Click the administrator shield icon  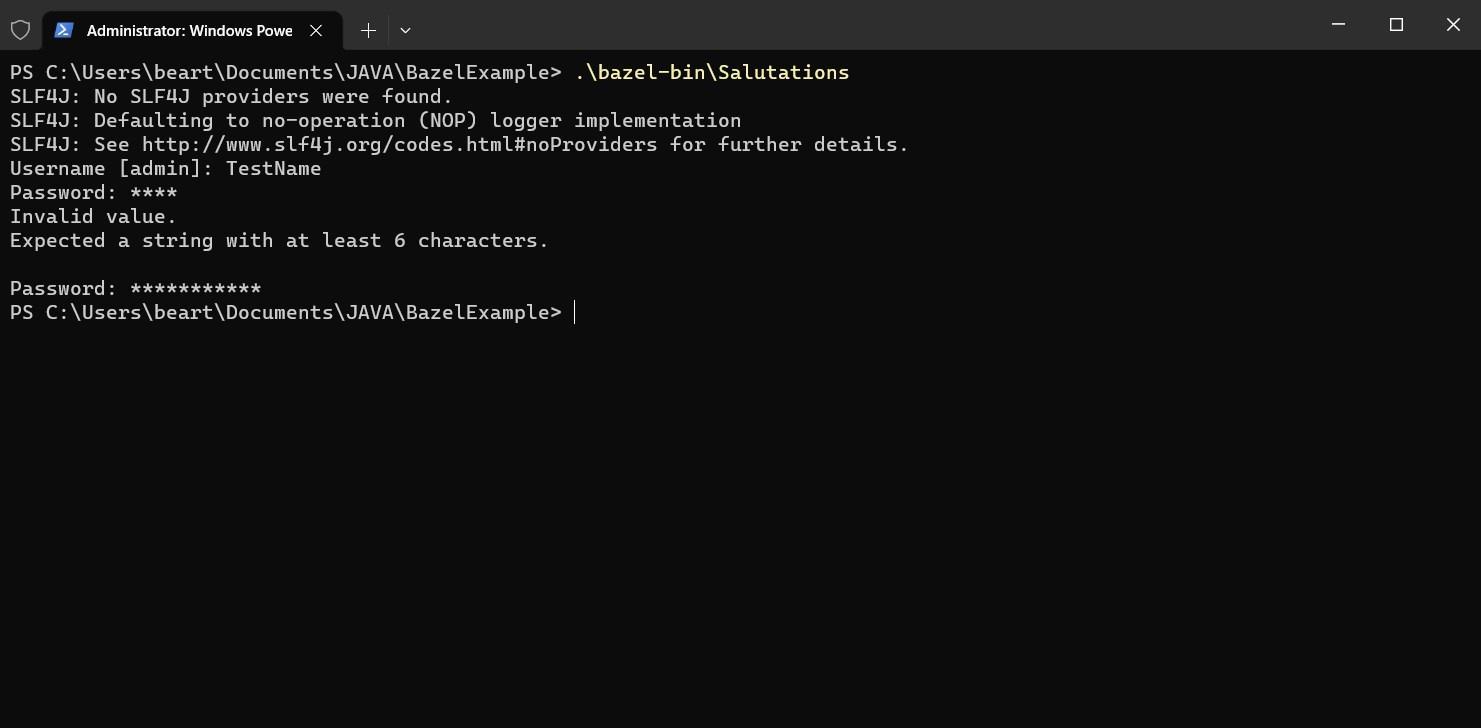[x=20, y=30]
